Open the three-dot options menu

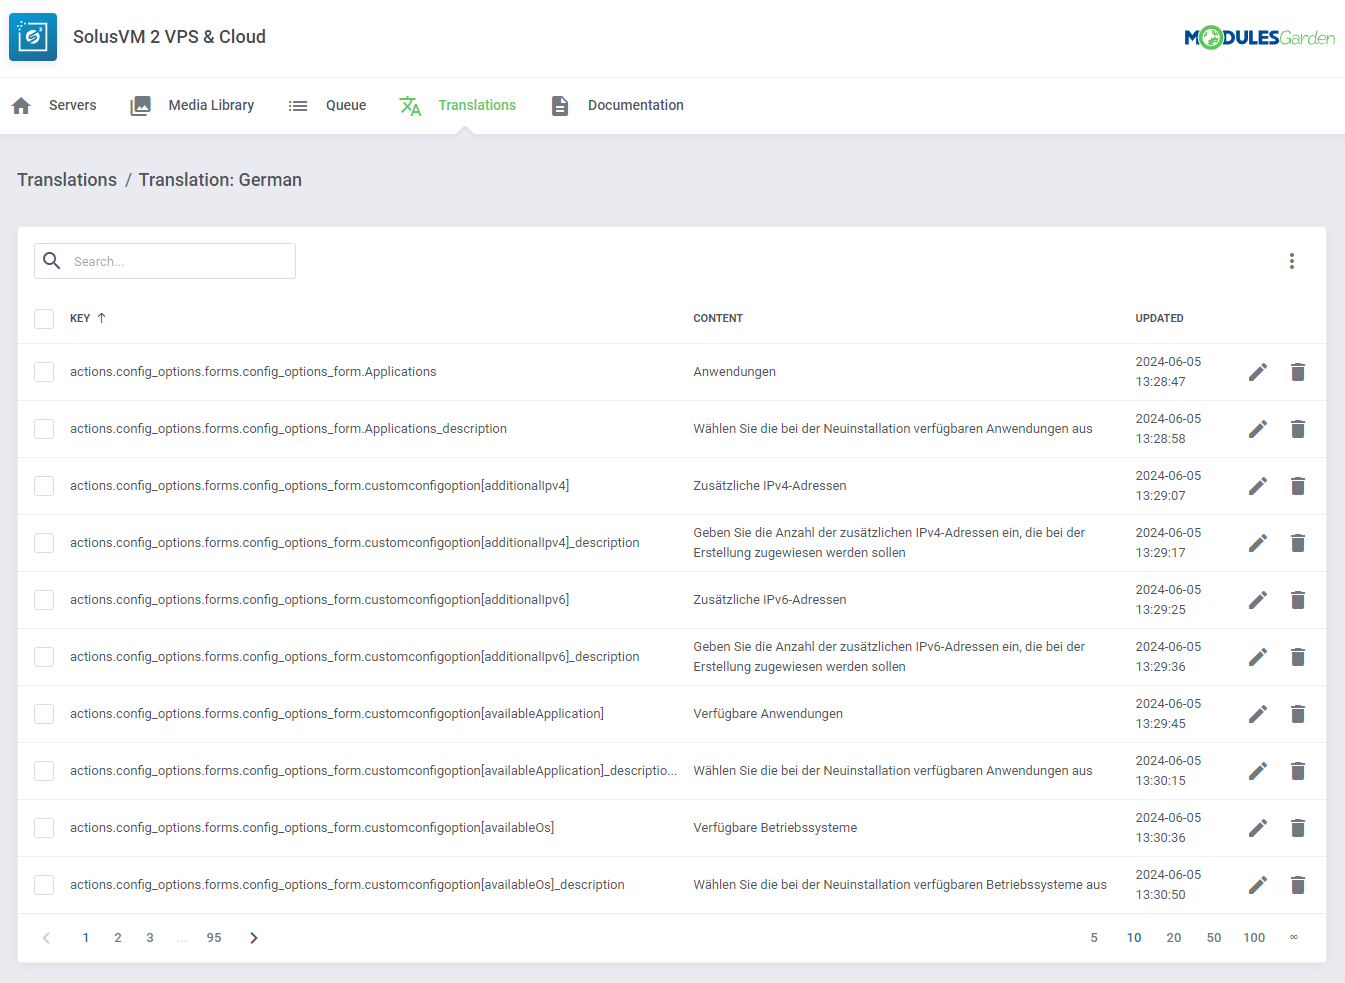pos(1292,260)
